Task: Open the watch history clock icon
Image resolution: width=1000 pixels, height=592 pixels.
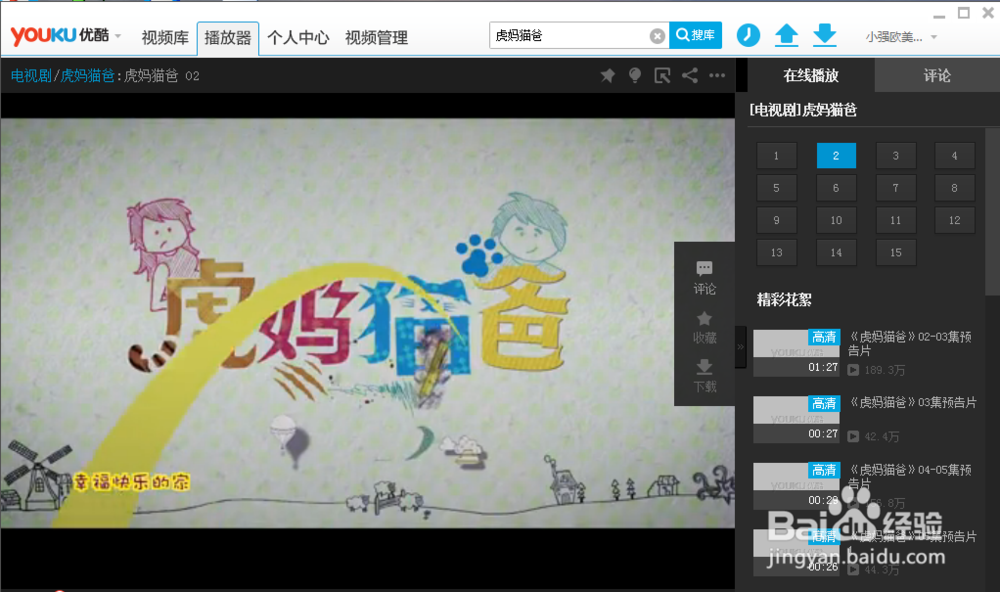Action: tap(748, 35)
